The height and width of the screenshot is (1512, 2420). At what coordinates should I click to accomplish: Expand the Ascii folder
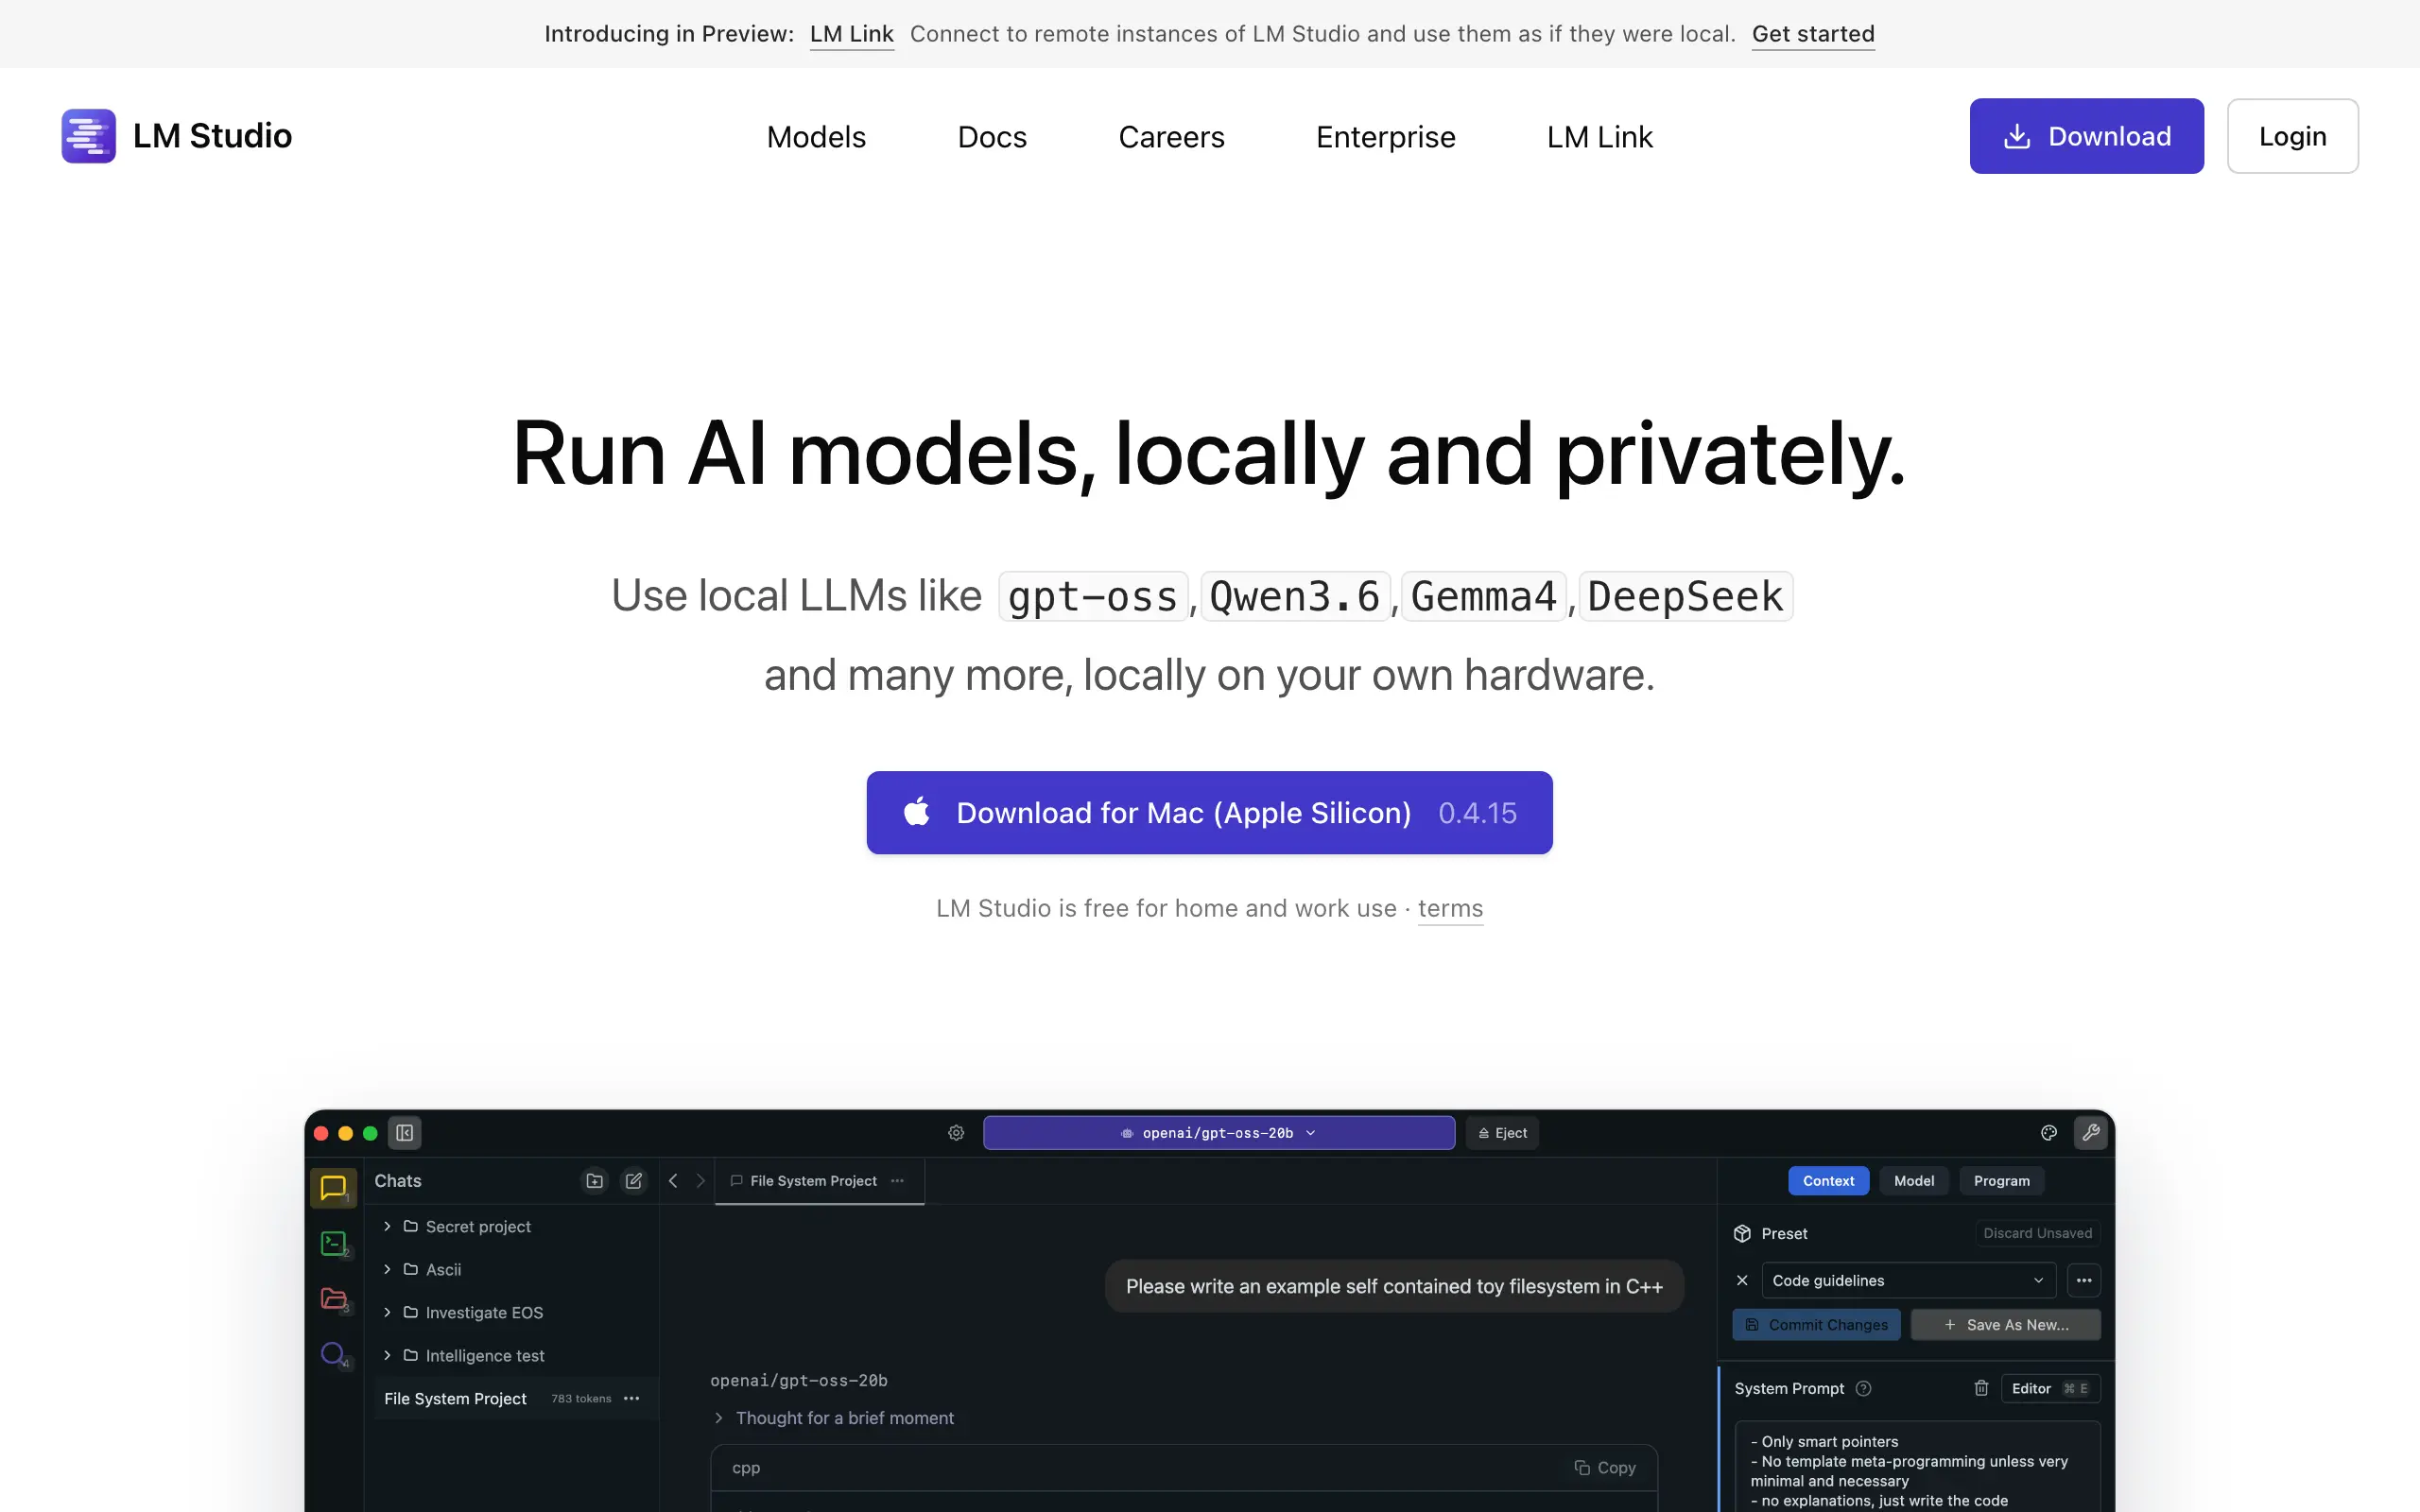click(x=387, y=1269)
